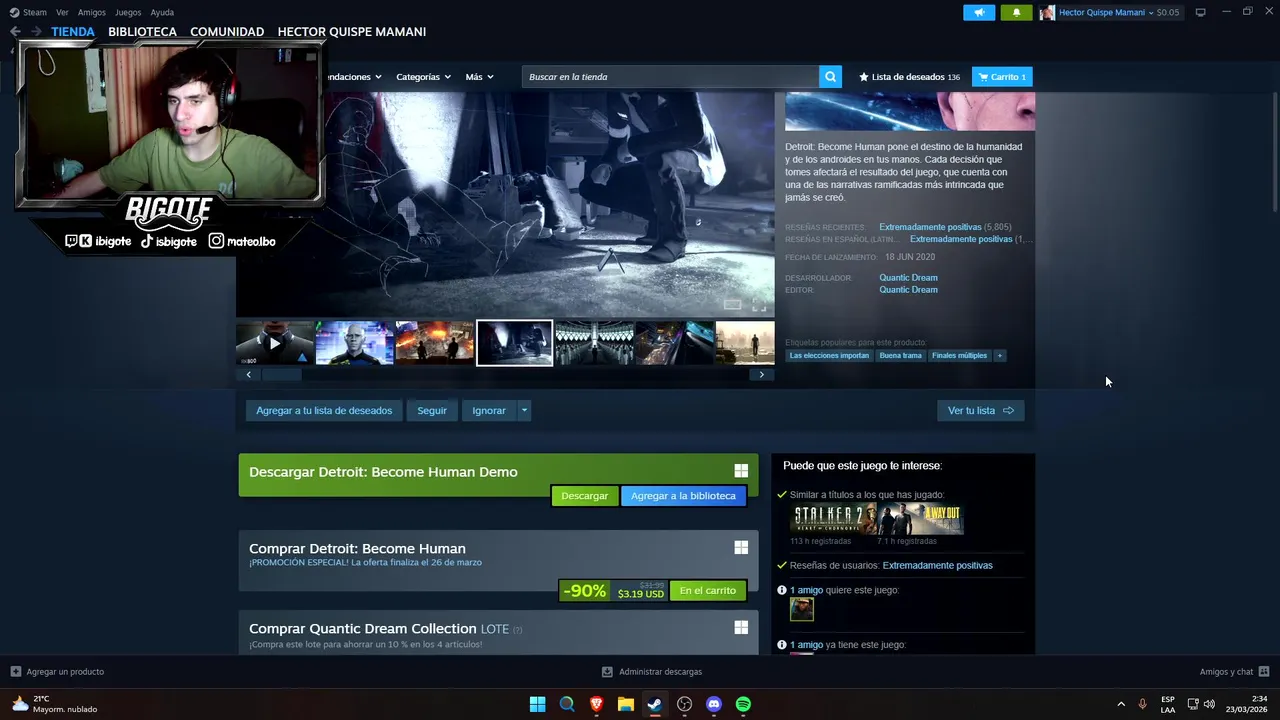Click the En el carrito button
The width and height of the screenshot is (1280, 720).
pos(708,591)
